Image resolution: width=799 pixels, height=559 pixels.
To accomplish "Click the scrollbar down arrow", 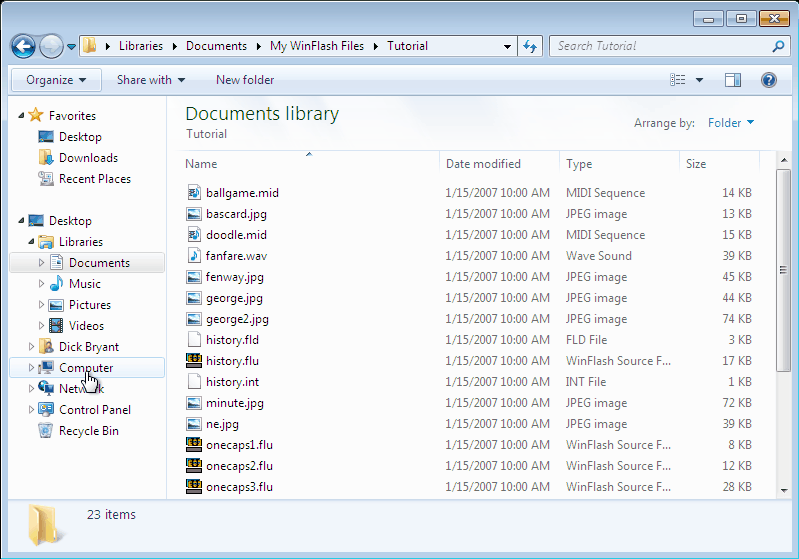I will 784,491.
